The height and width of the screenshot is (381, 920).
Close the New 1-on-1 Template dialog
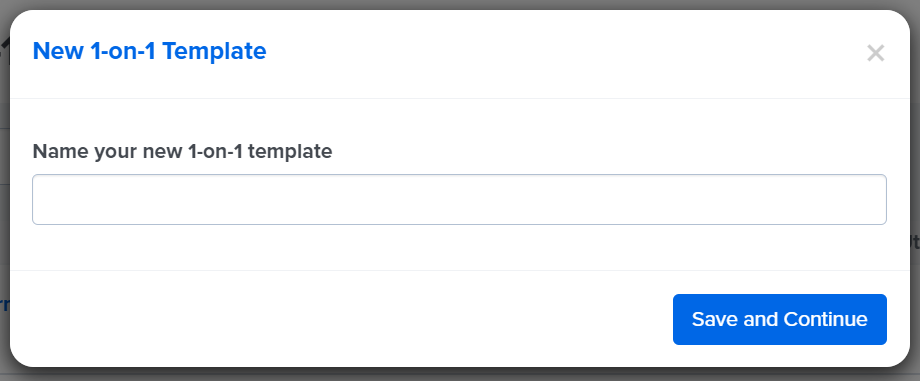pyautogui.click(x=875, y=53)
